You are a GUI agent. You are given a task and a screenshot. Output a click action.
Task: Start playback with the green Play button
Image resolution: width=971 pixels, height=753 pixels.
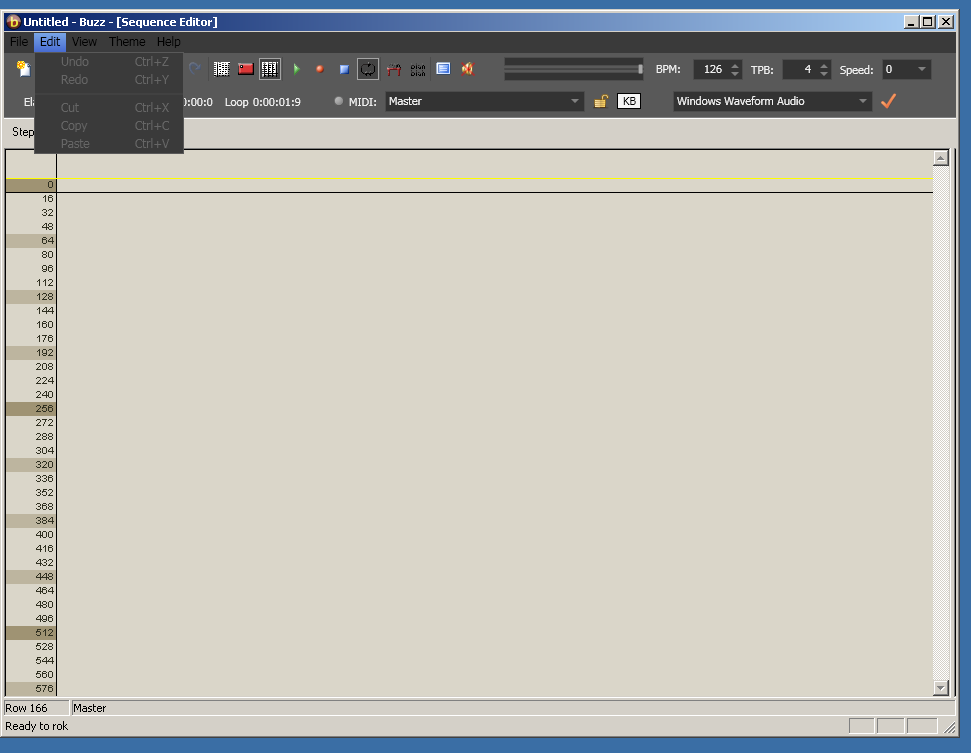click(297, 69)
